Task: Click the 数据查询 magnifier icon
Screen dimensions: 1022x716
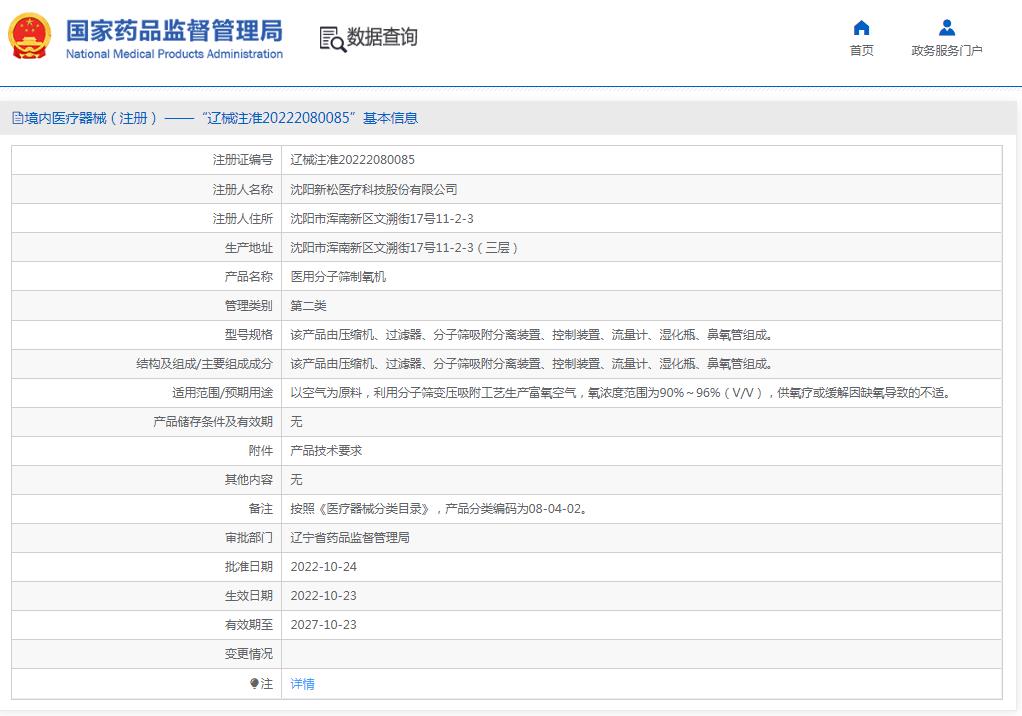Action: tap(331, 38)
